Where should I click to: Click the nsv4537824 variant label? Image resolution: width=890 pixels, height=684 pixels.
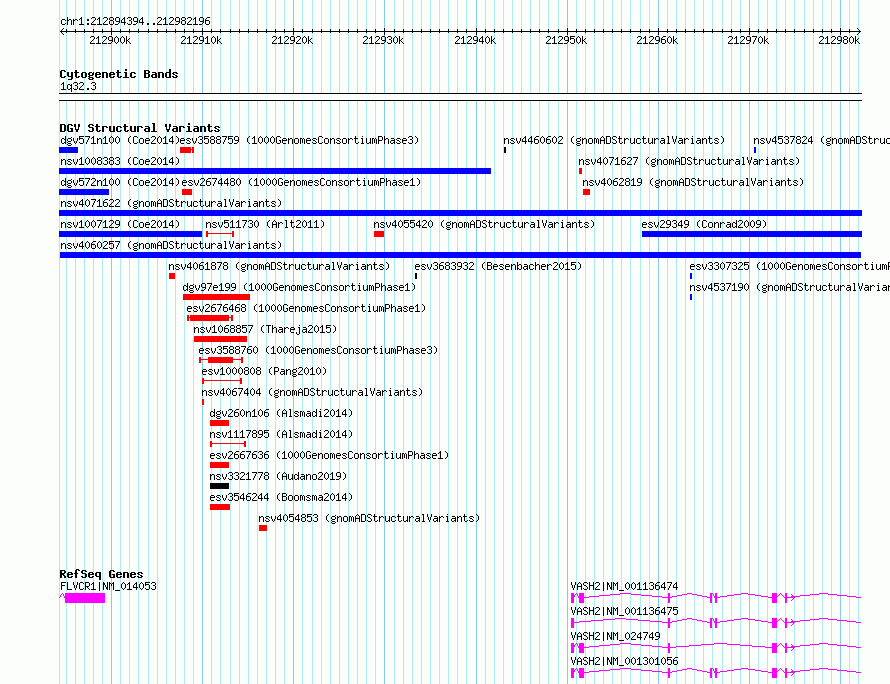[821, 140]
